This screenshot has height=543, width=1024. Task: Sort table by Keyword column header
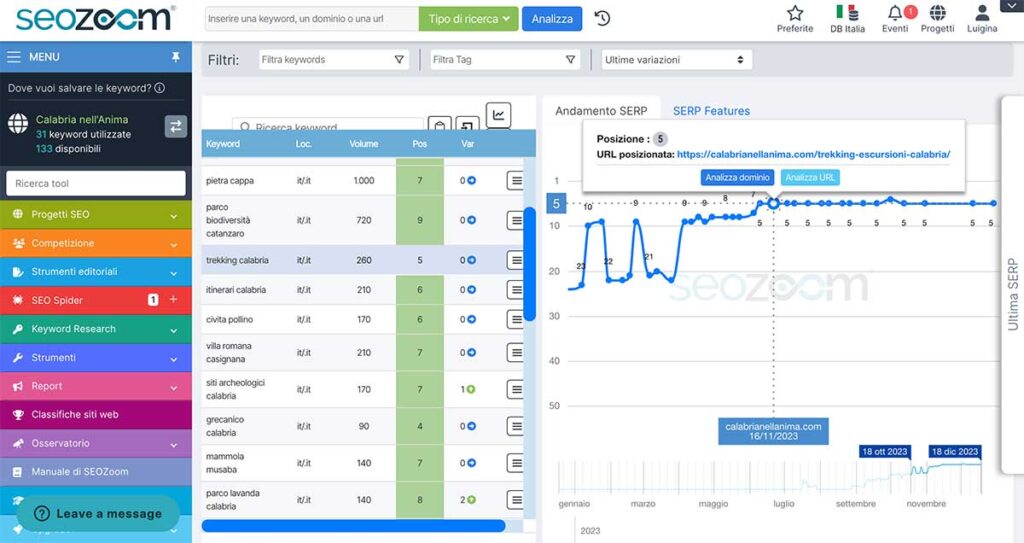pos(223,144)
